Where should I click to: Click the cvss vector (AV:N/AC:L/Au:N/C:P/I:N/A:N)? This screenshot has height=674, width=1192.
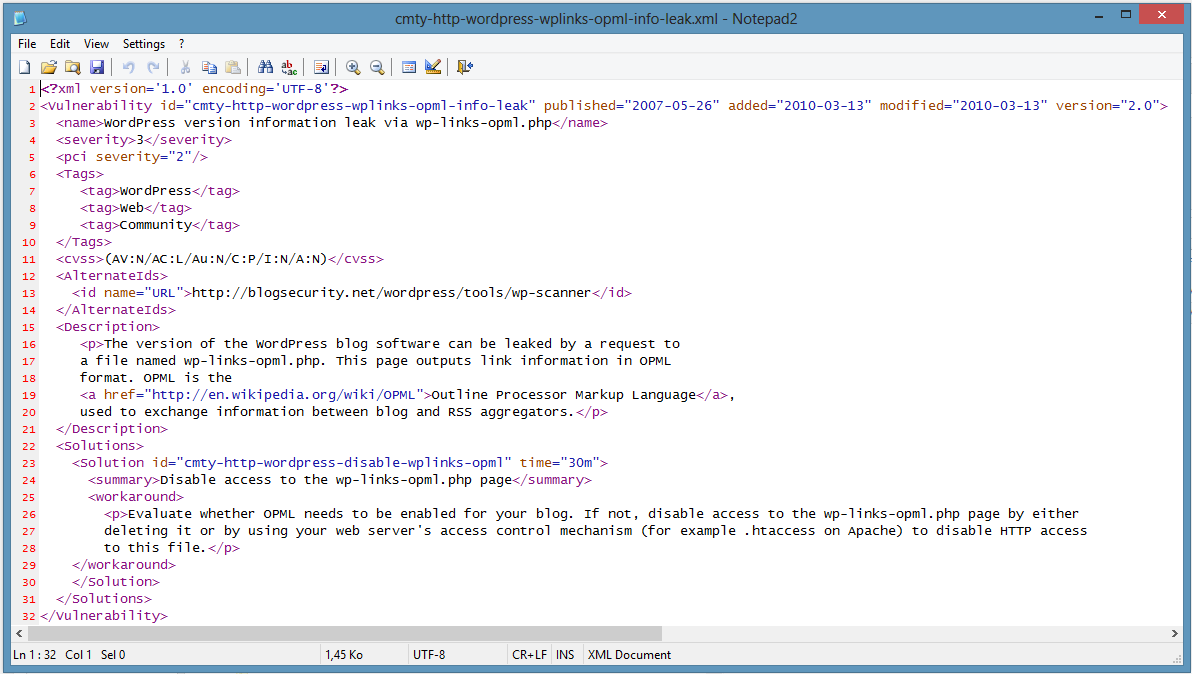point(216,258)
